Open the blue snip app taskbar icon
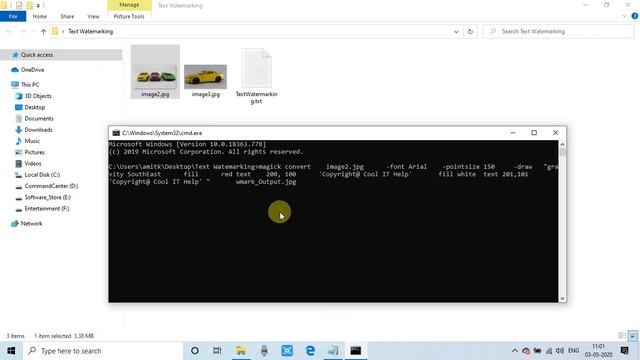 click(287, 351)
